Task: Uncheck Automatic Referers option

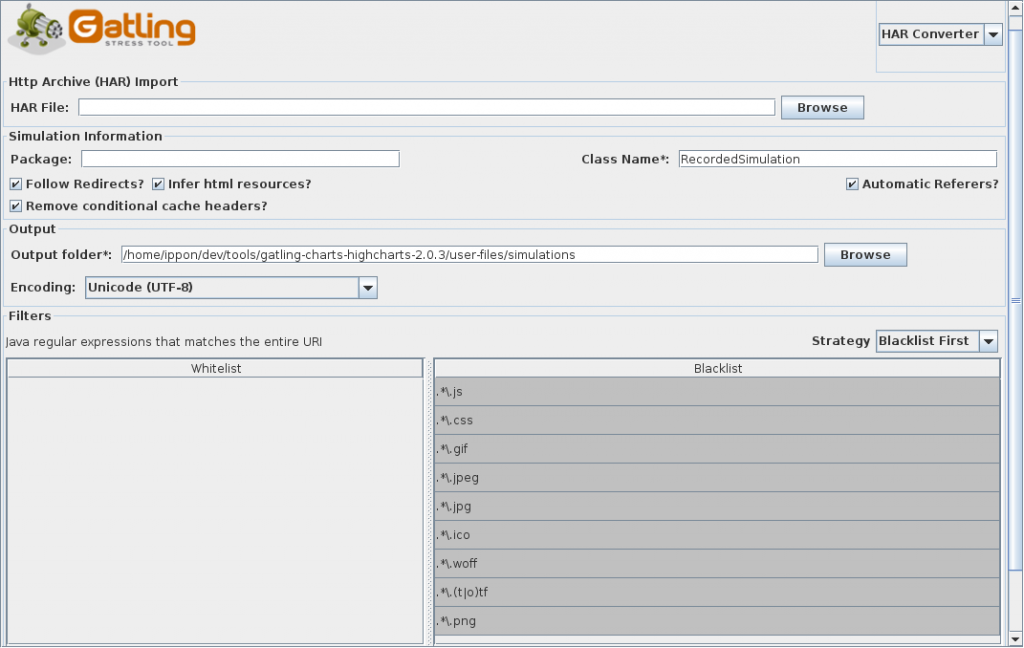Action: pyautogui.click(x=852, y=184)
